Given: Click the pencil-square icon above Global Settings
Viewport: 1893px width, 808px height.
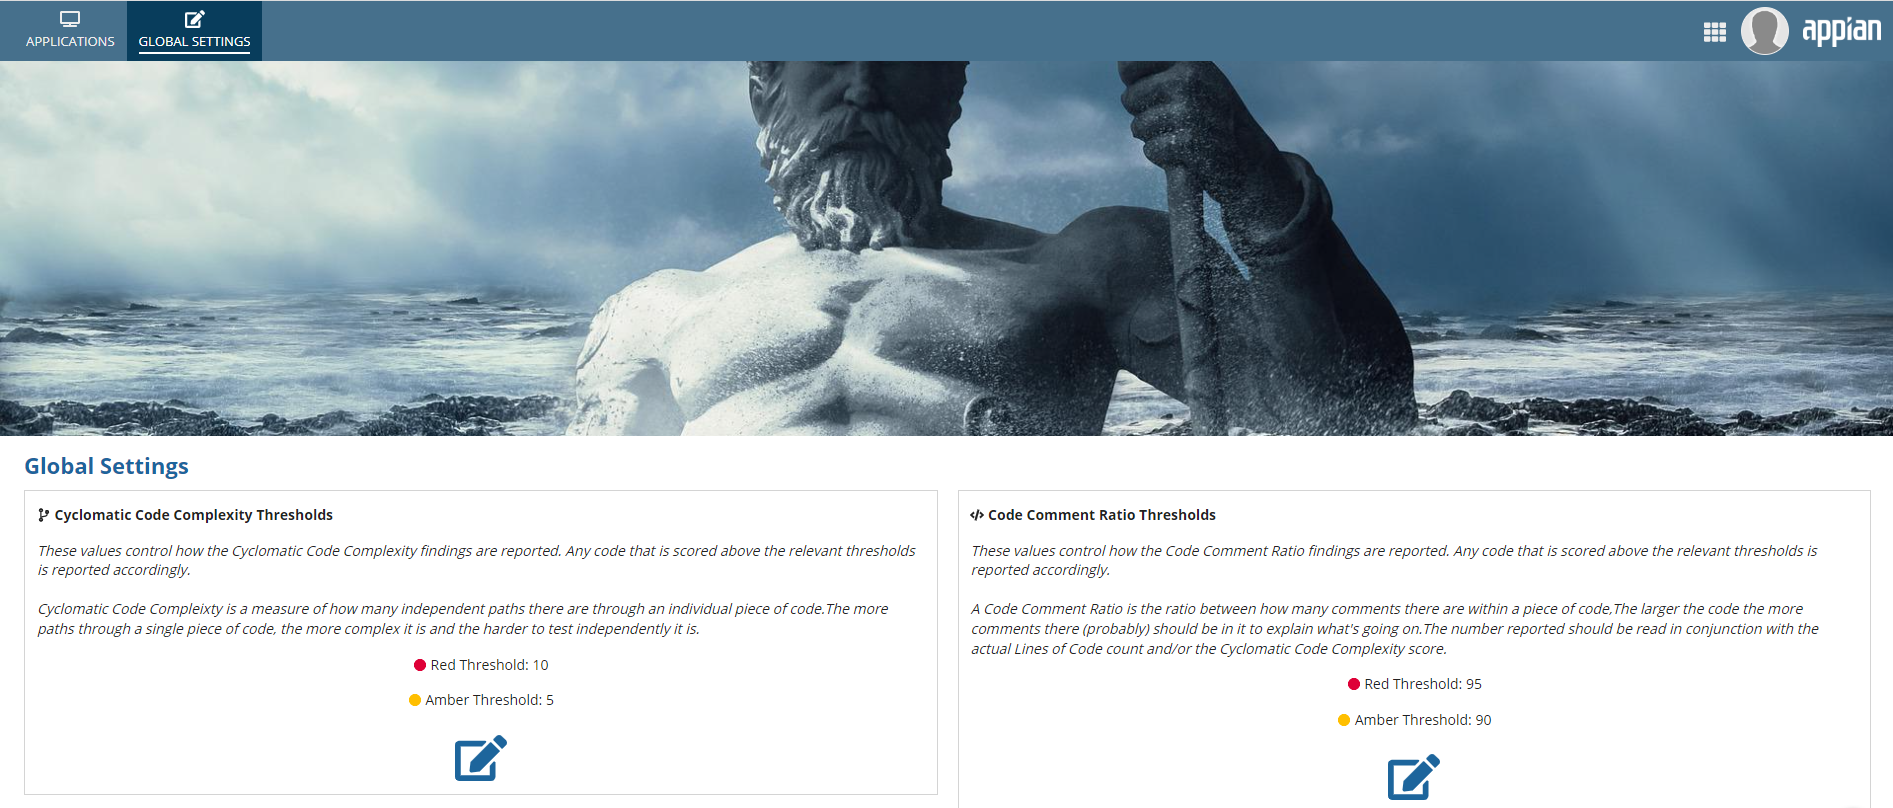Looking at the screenshot, I should (194, 19).
